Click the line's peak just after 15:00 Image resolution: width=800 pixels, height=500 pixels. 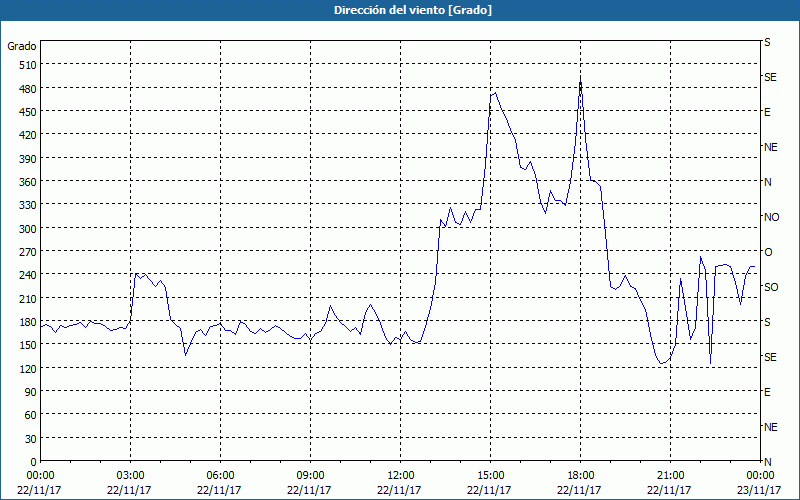[495, 92]
